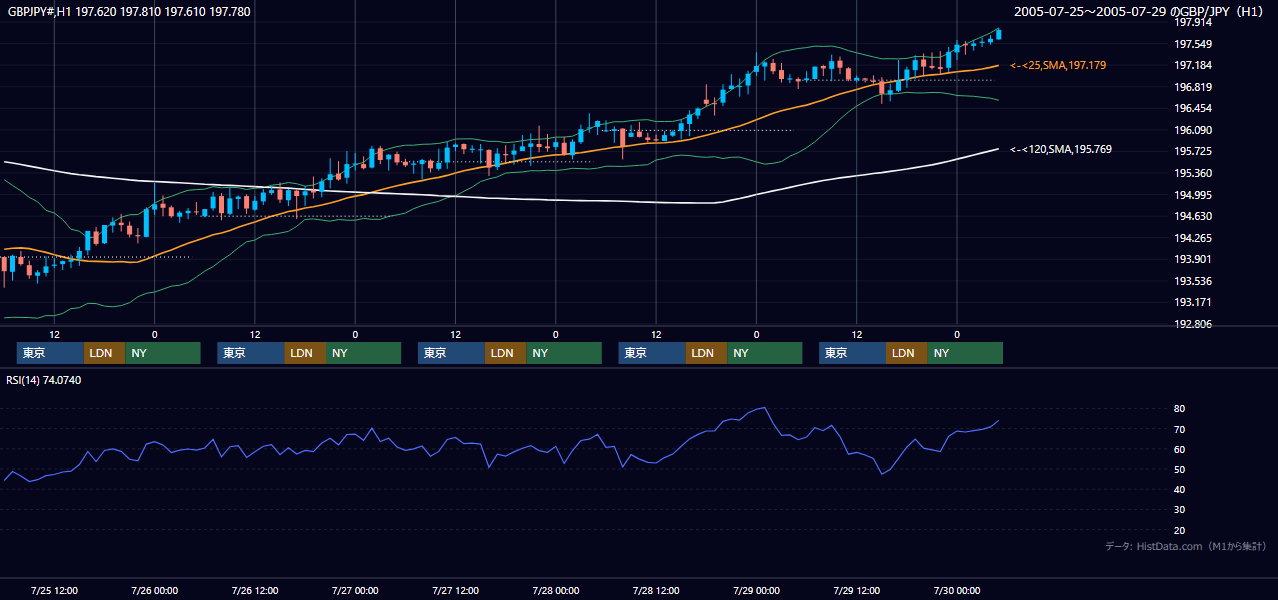Click the 197.914 price axis value
The image size is (1278, 600).
point(1194,23)
